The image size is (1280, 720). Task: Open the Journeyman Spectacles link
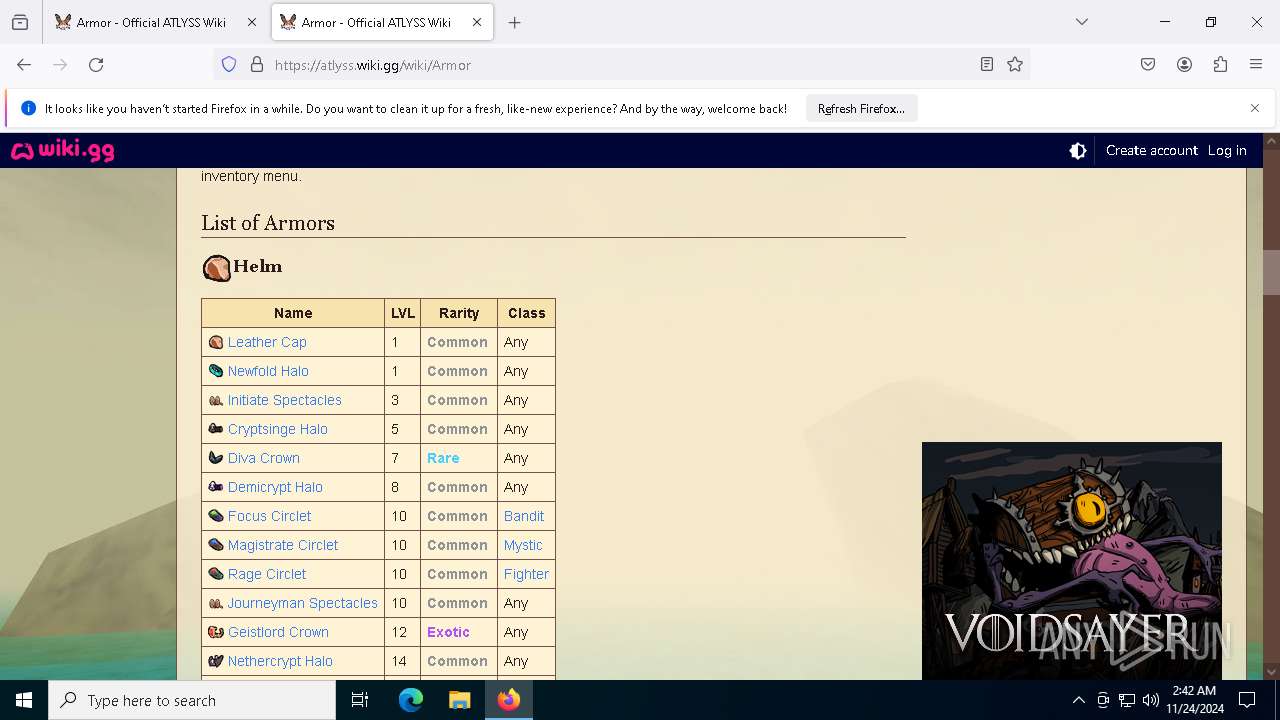click(x=303, y=603)
